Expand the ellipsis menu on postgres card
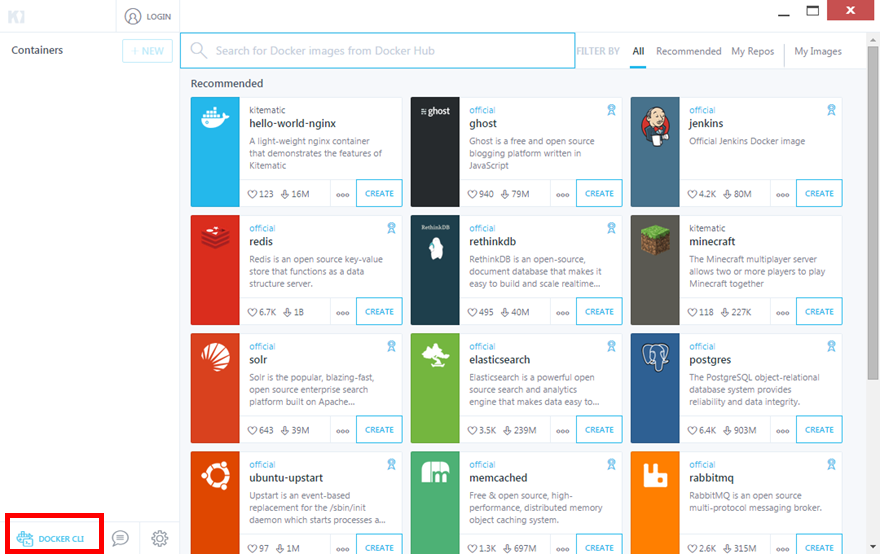The image size is (880, 554). click(782, 430)
